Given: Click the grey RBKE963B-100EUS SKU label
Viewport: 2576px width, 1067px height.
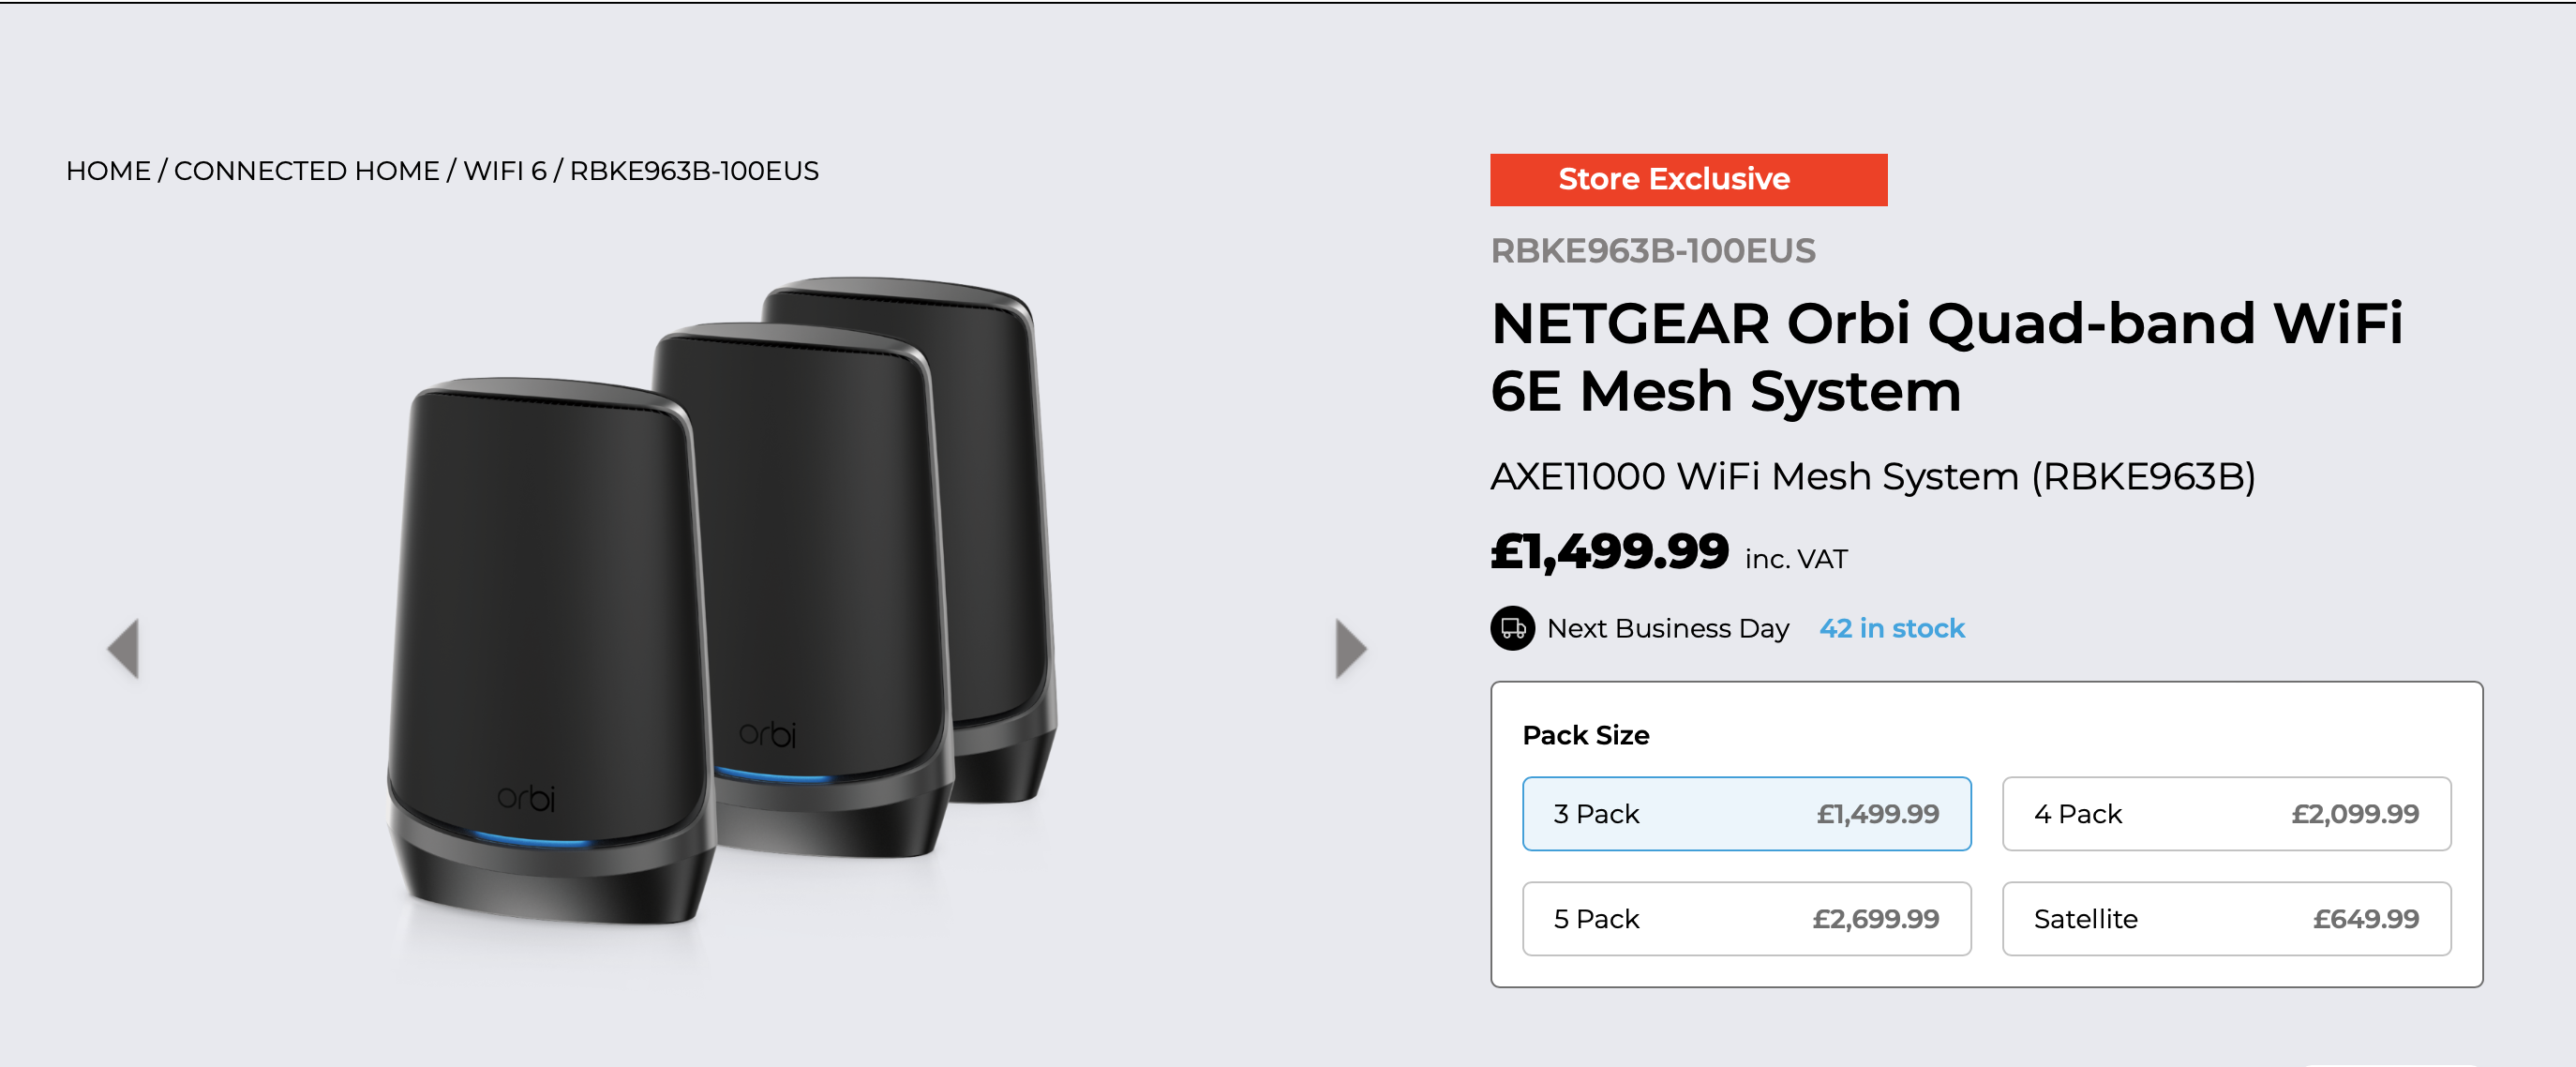Looking at the screenshot, I should point(1652,251).
